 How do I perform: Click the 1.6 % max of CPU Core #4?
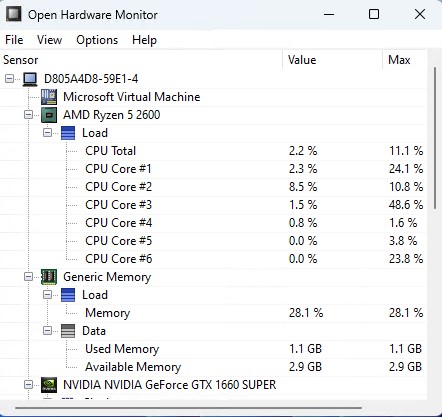tap(403, 223)
